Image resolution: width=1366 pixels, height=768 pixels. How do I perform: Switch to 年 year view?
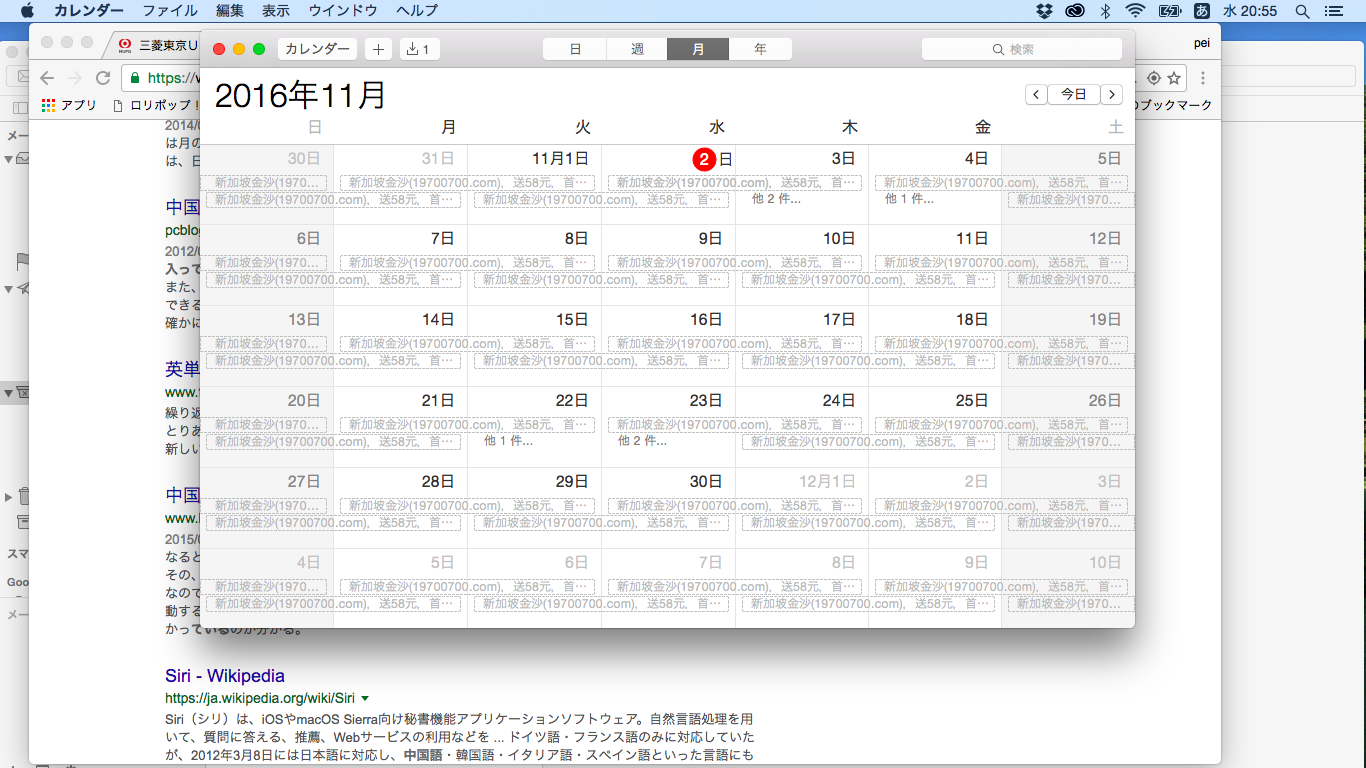pos(760,49)
